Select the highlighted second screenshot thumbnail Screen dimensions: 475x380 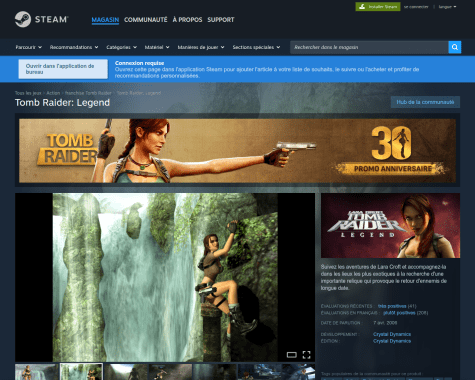pos(81,372)
